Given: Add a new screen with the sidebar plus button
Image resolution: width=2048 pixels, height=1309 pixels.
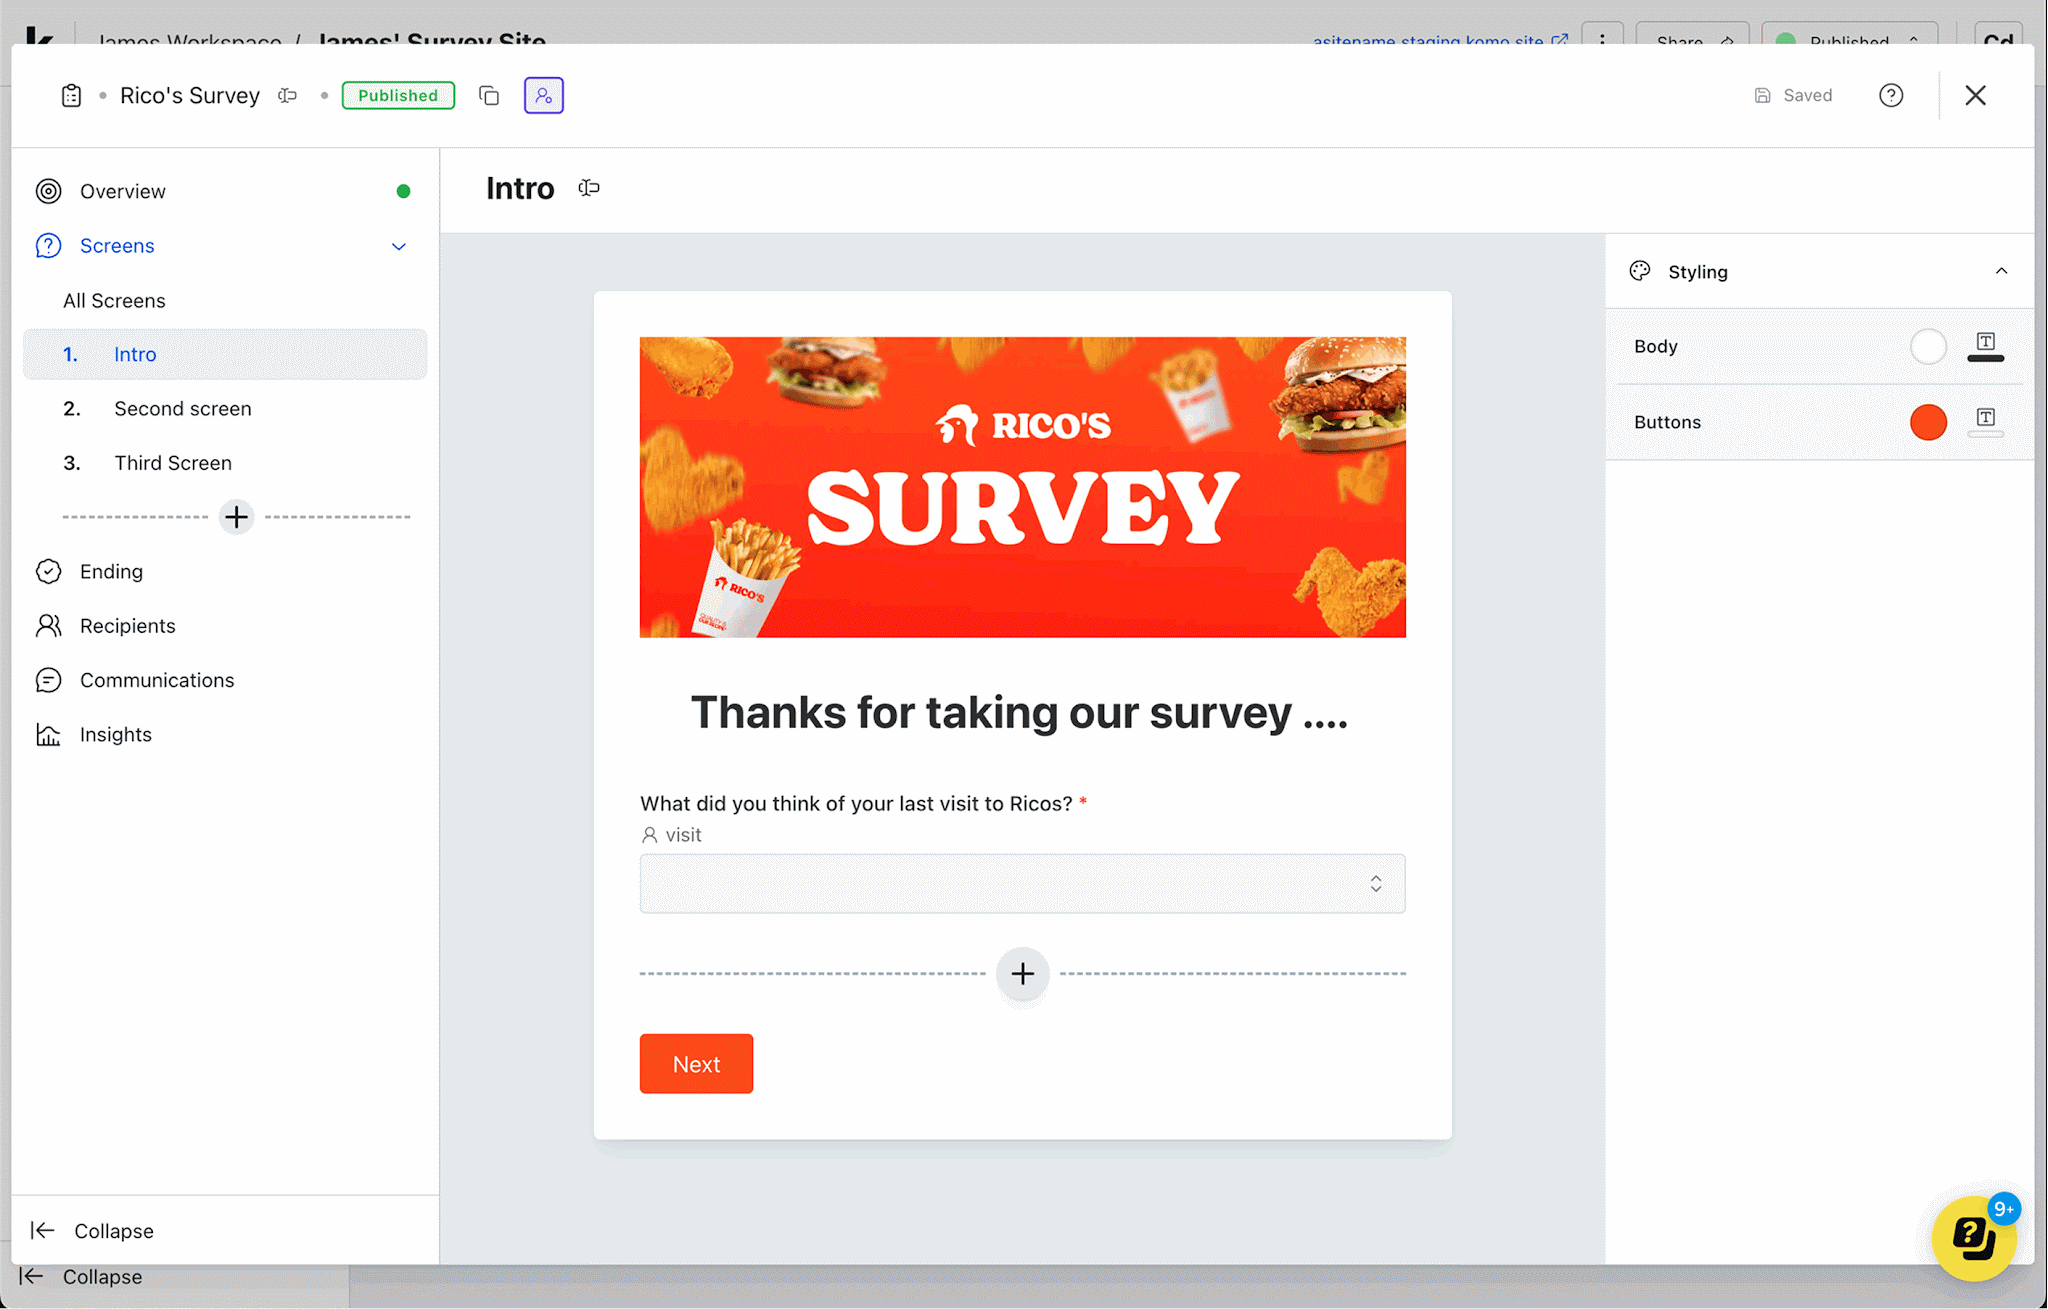Looking at the screenshot, I should 237,517.
